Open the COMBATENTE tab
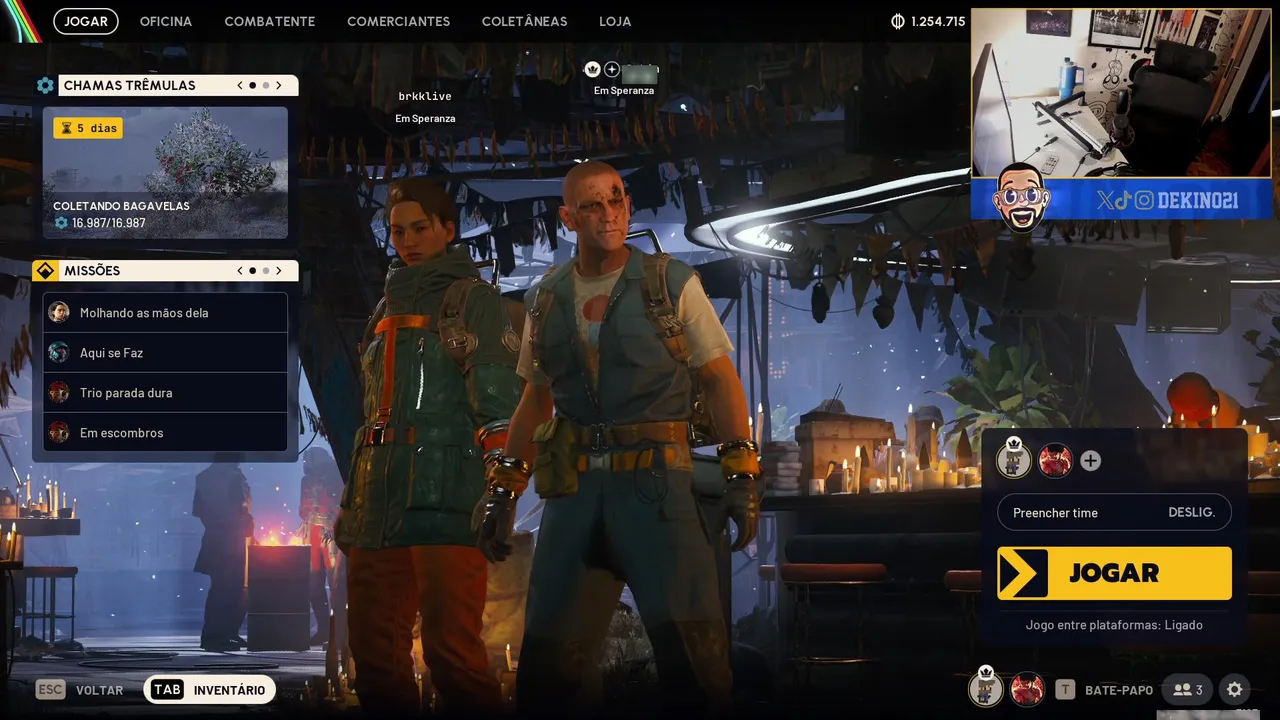Viewport: 1280px width, 720px height. 270,21
